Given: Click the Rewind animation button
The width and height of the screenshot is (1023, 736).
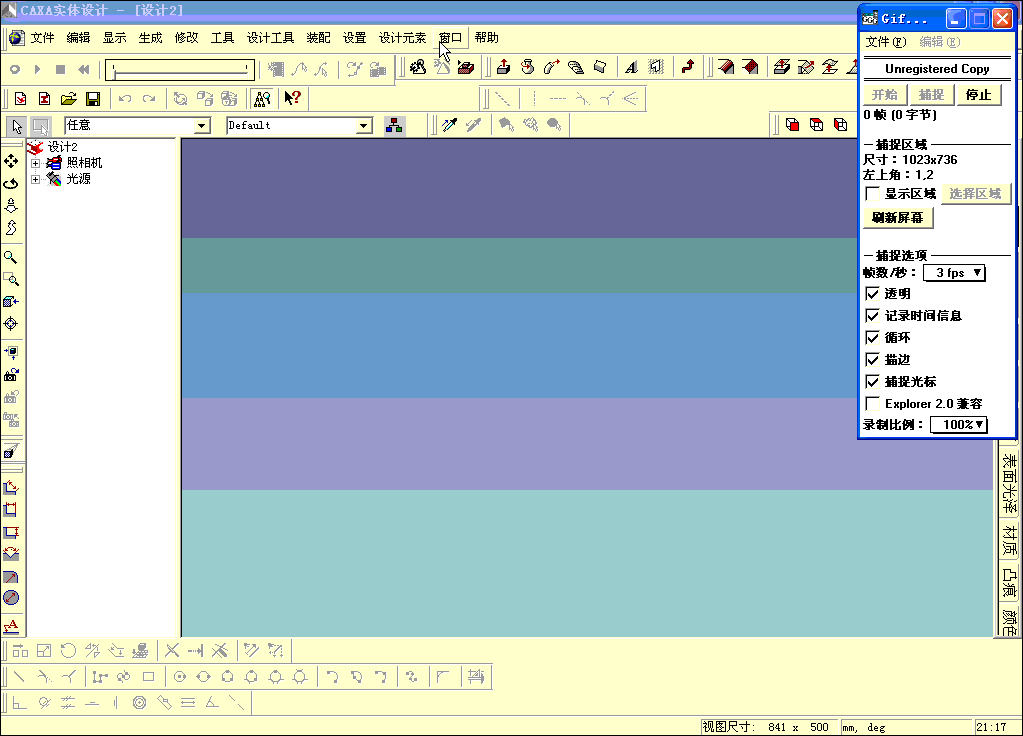Looking at the screenshot, I should pyautogui.click(x=84, y=69).
